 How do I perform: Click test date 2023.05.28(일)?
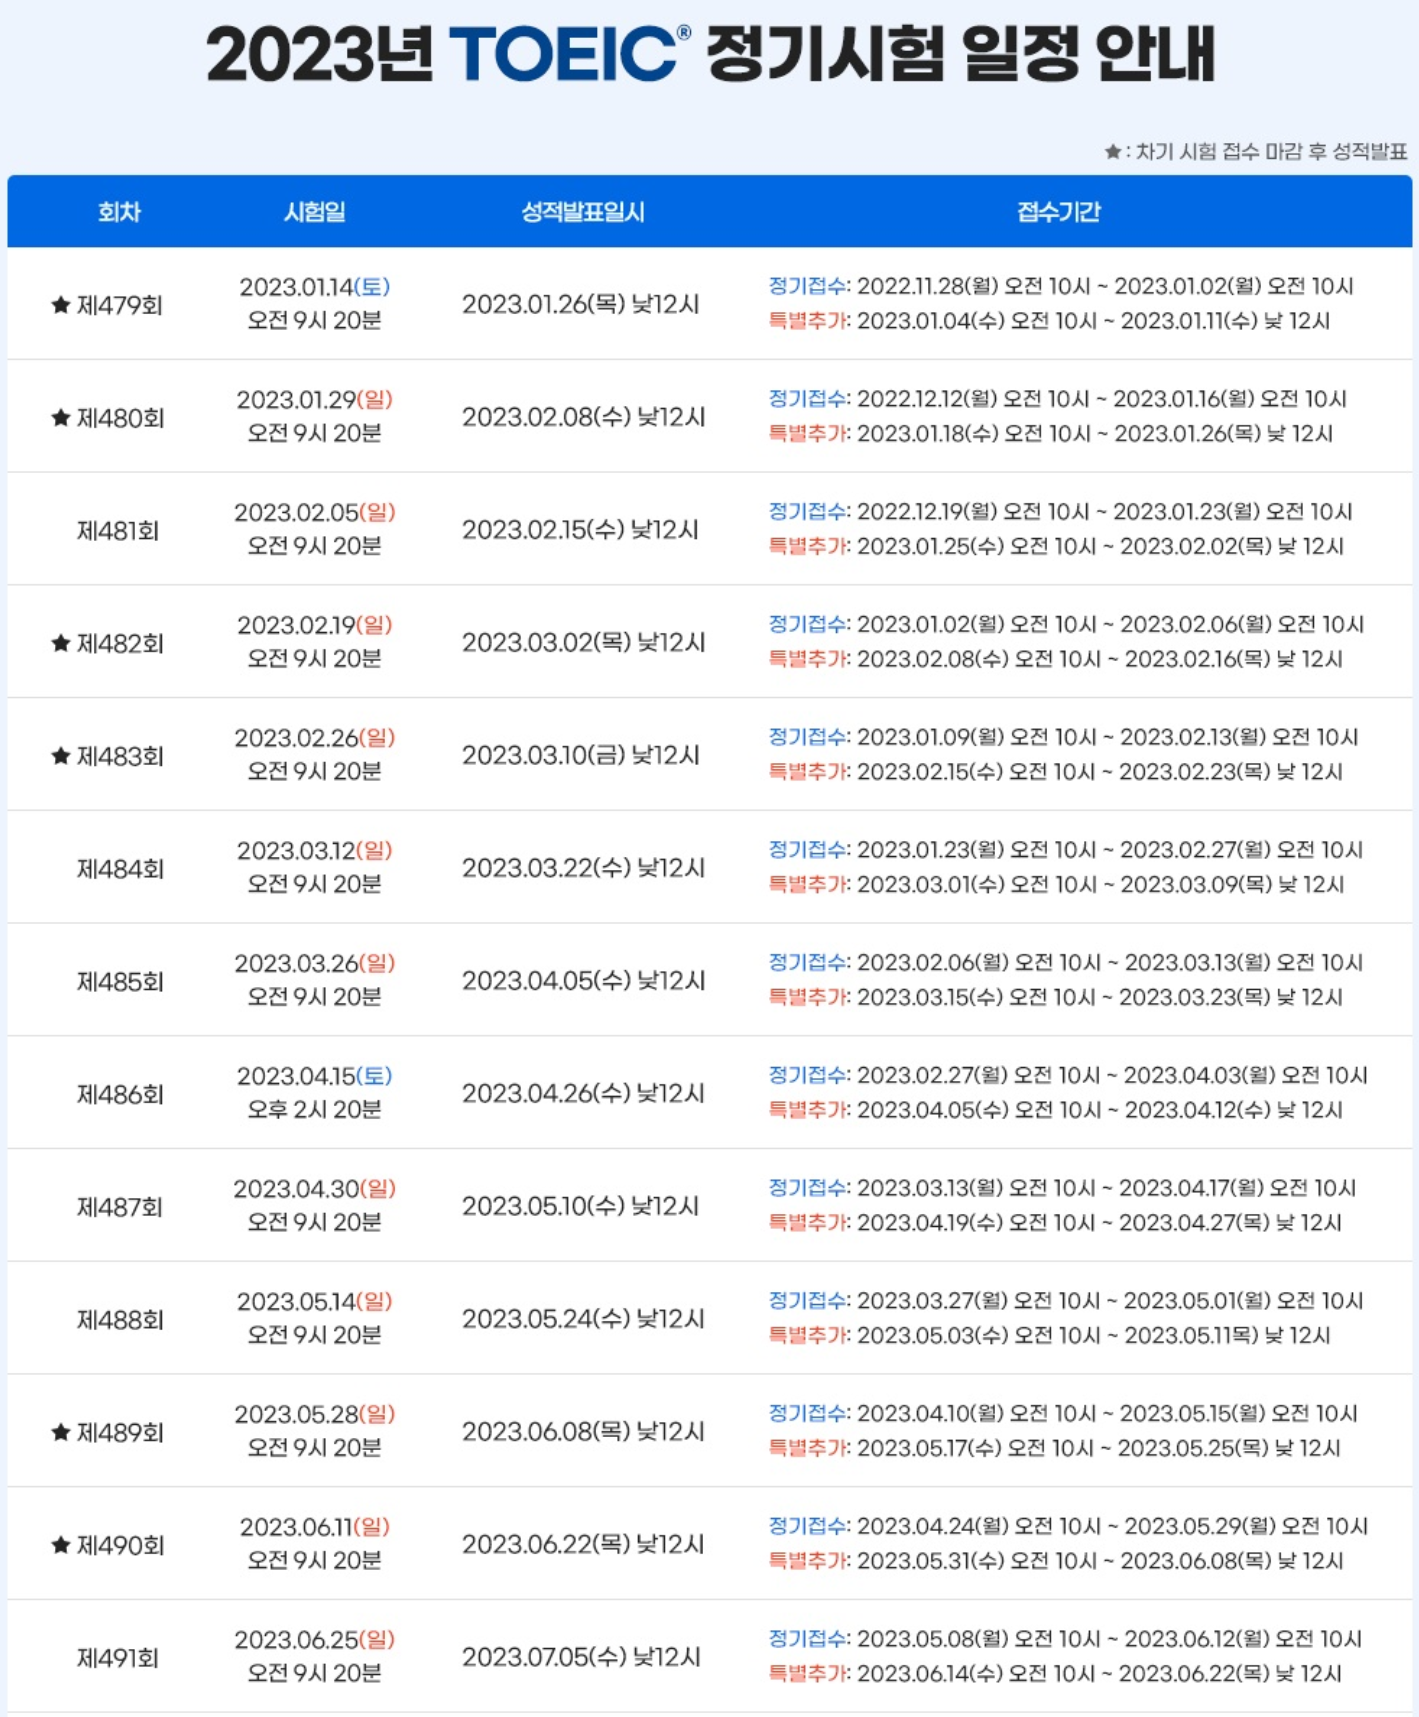click(315, 1415)
